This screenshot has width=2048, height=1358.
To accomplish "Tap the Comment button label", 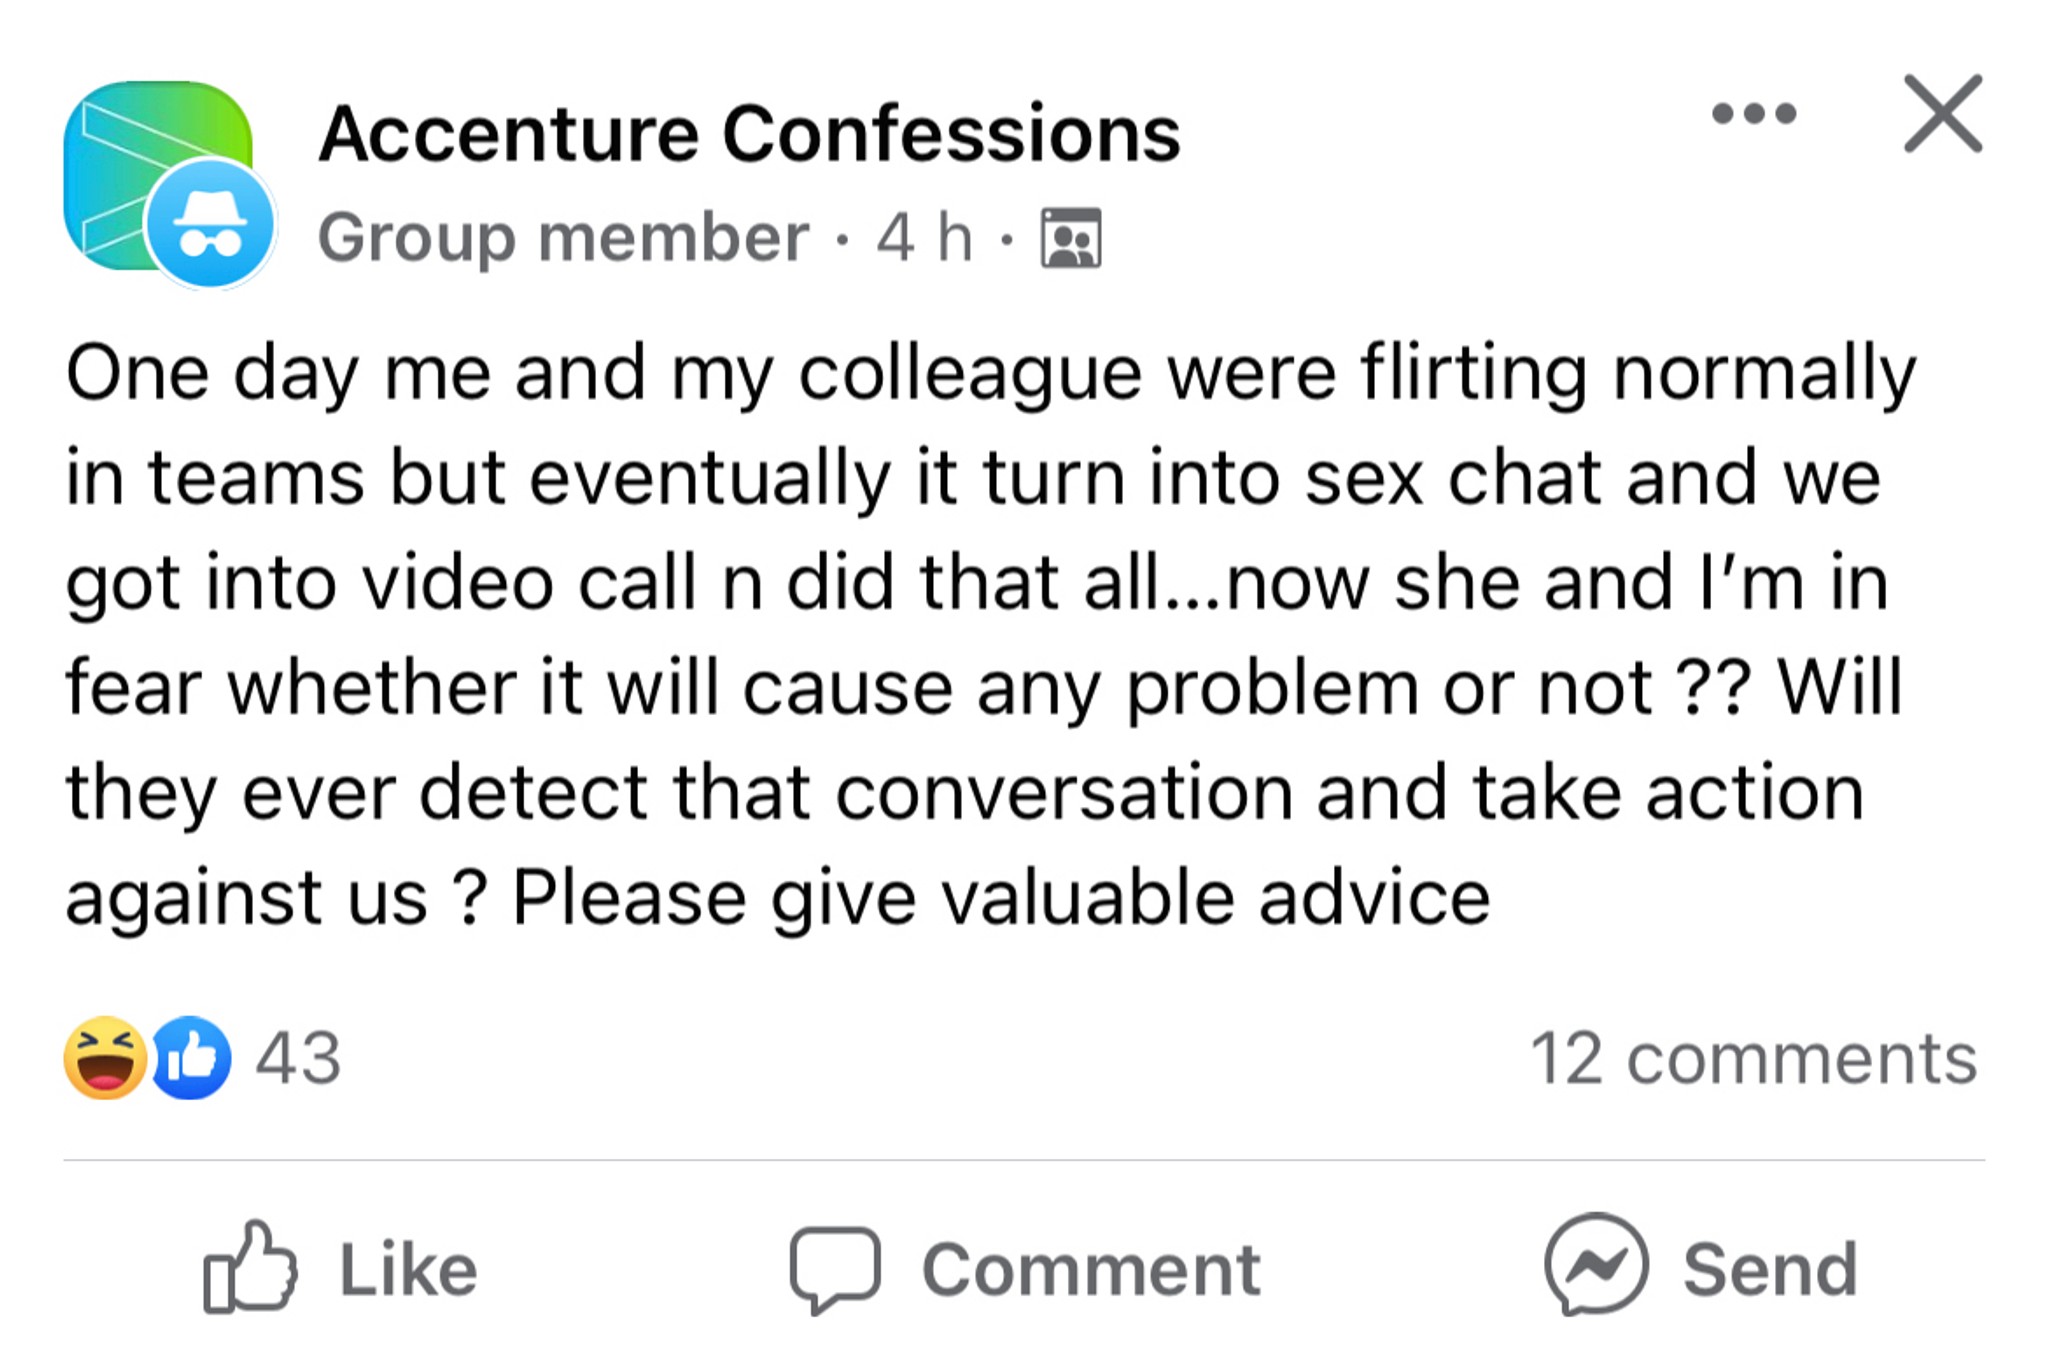I will point(1091,1270).
